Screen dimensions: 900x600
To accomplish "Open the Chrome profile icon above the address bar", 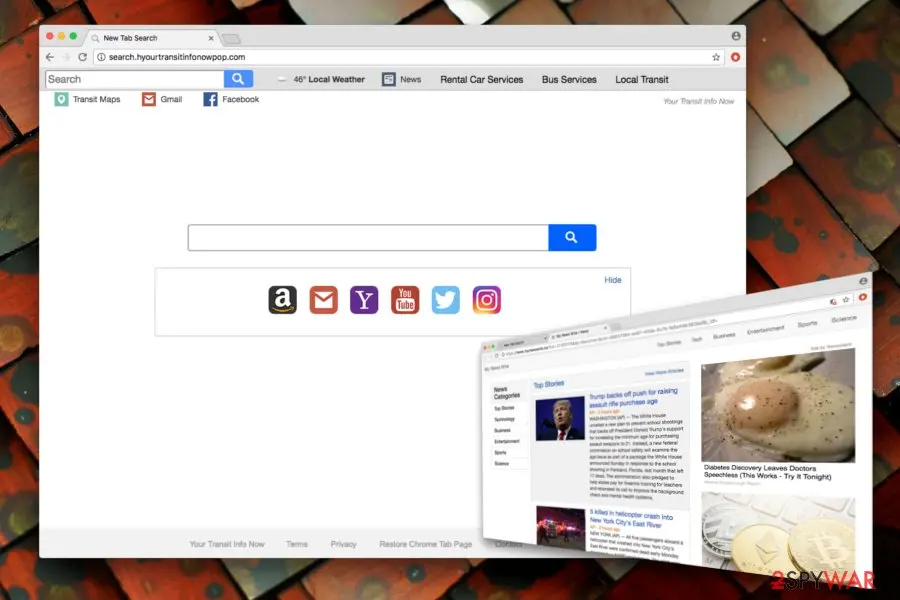I will [736, 36].
